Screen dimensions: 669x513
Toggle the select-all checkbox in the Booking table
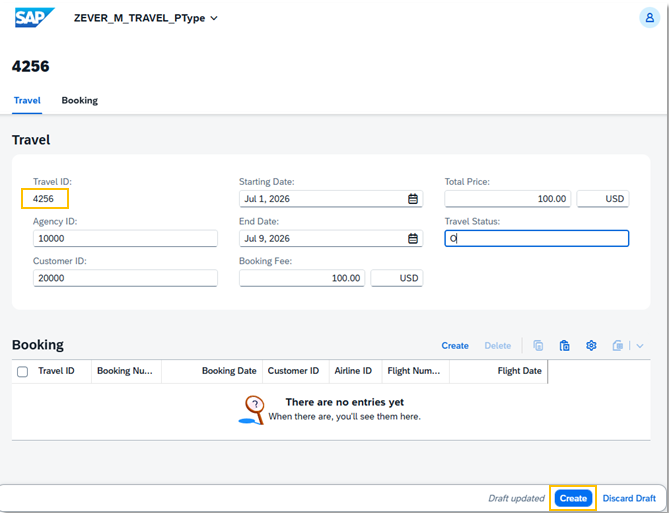(x=23, y=371)
